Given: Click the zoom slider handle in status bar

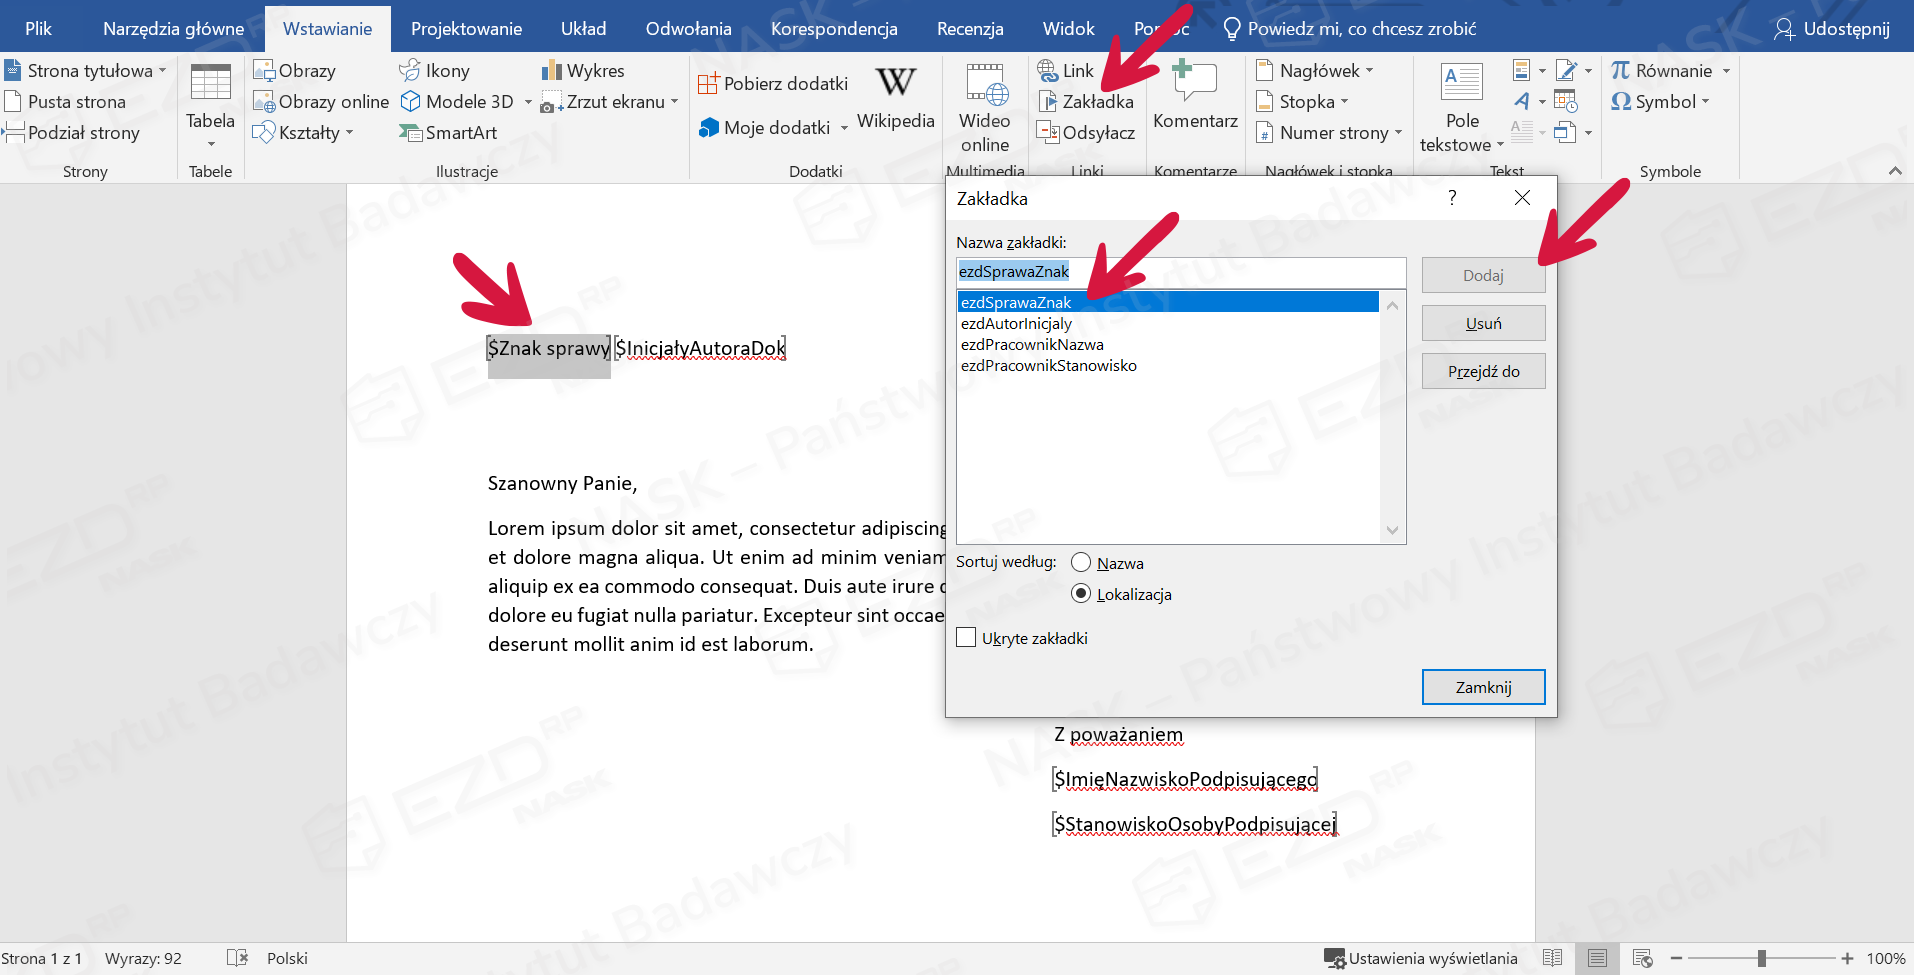Looking at the screenshot, I should pos(1761,958).
